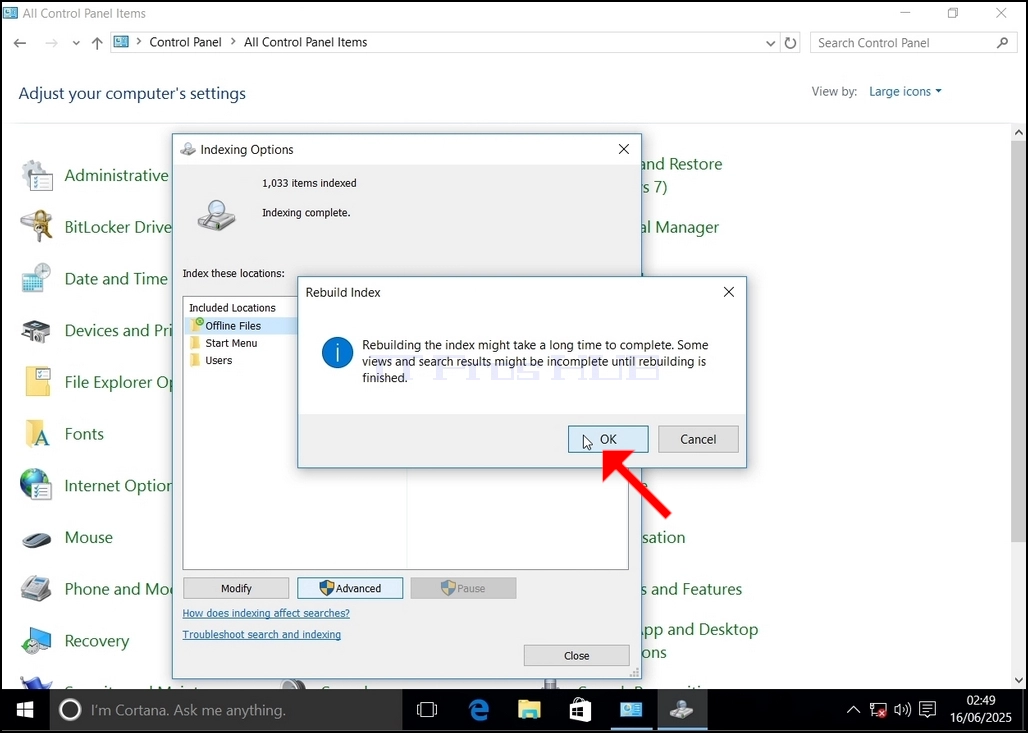Image resolution: width=1028 pixels, height=733 pixels.
Task: Select Start Menu in included locations
Action: [x=231, y=343]
